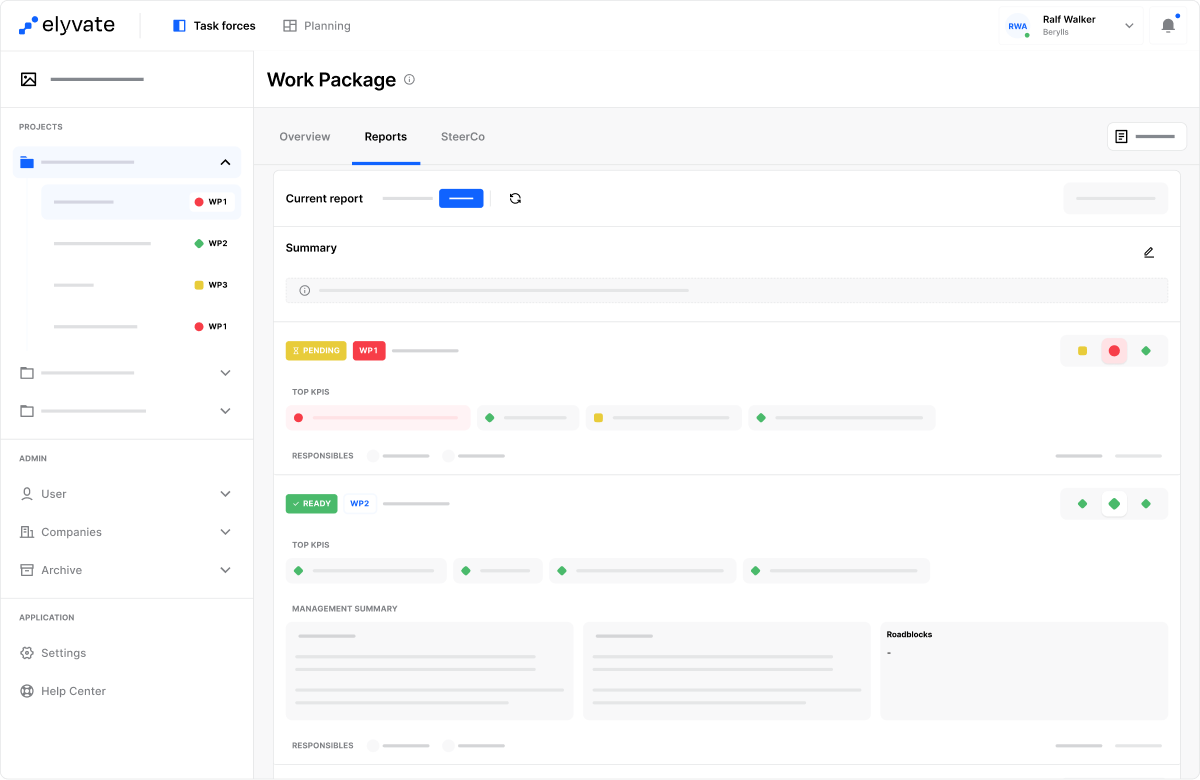Viewport: 1200px width, 780px height.
Task: Click the grey button right of Current report
Action: coord(1115,198)
